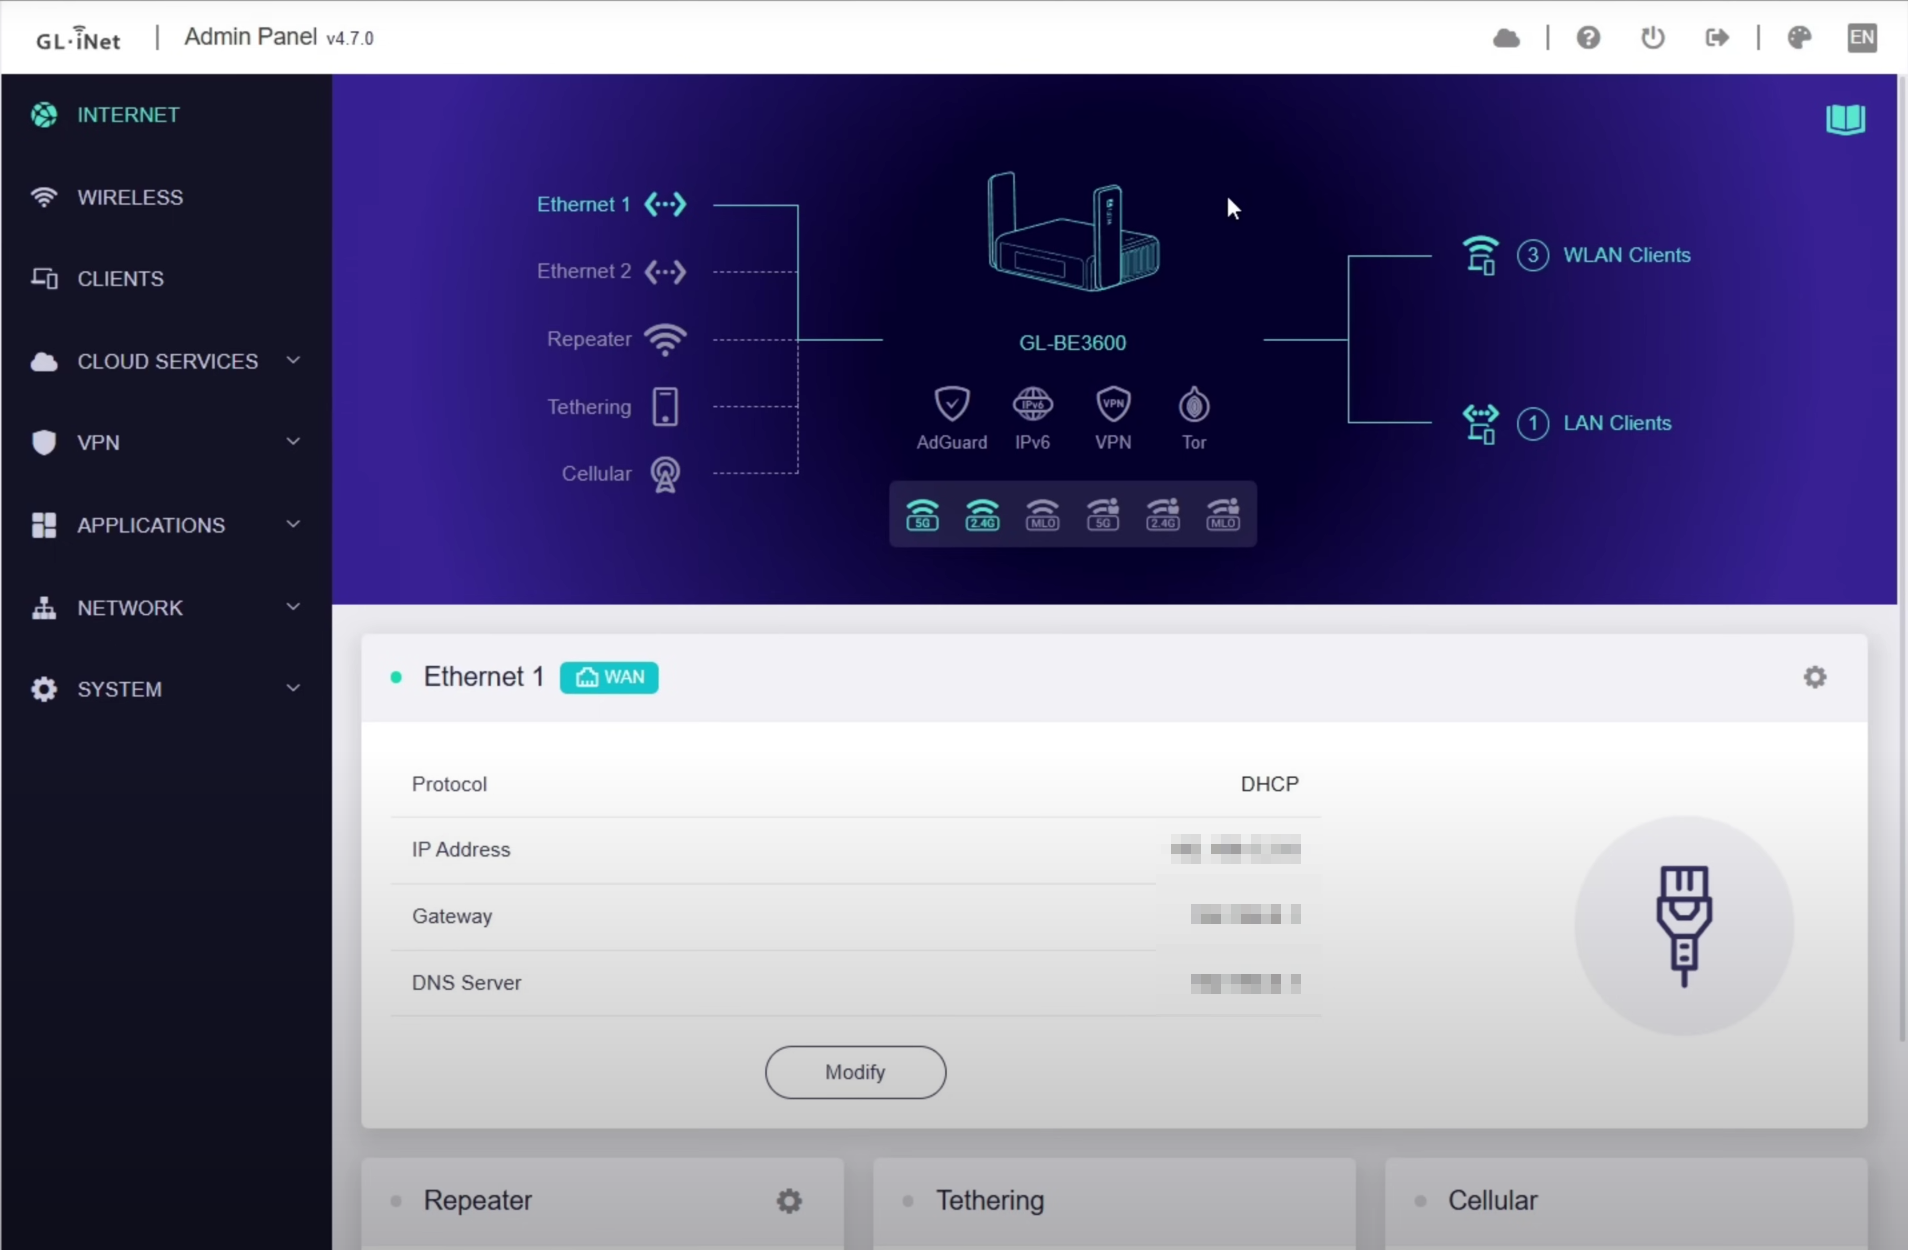Click the INTERNET globe sidebar icon
This screenshot has height=1250, width=1908.
pos(44,115)
